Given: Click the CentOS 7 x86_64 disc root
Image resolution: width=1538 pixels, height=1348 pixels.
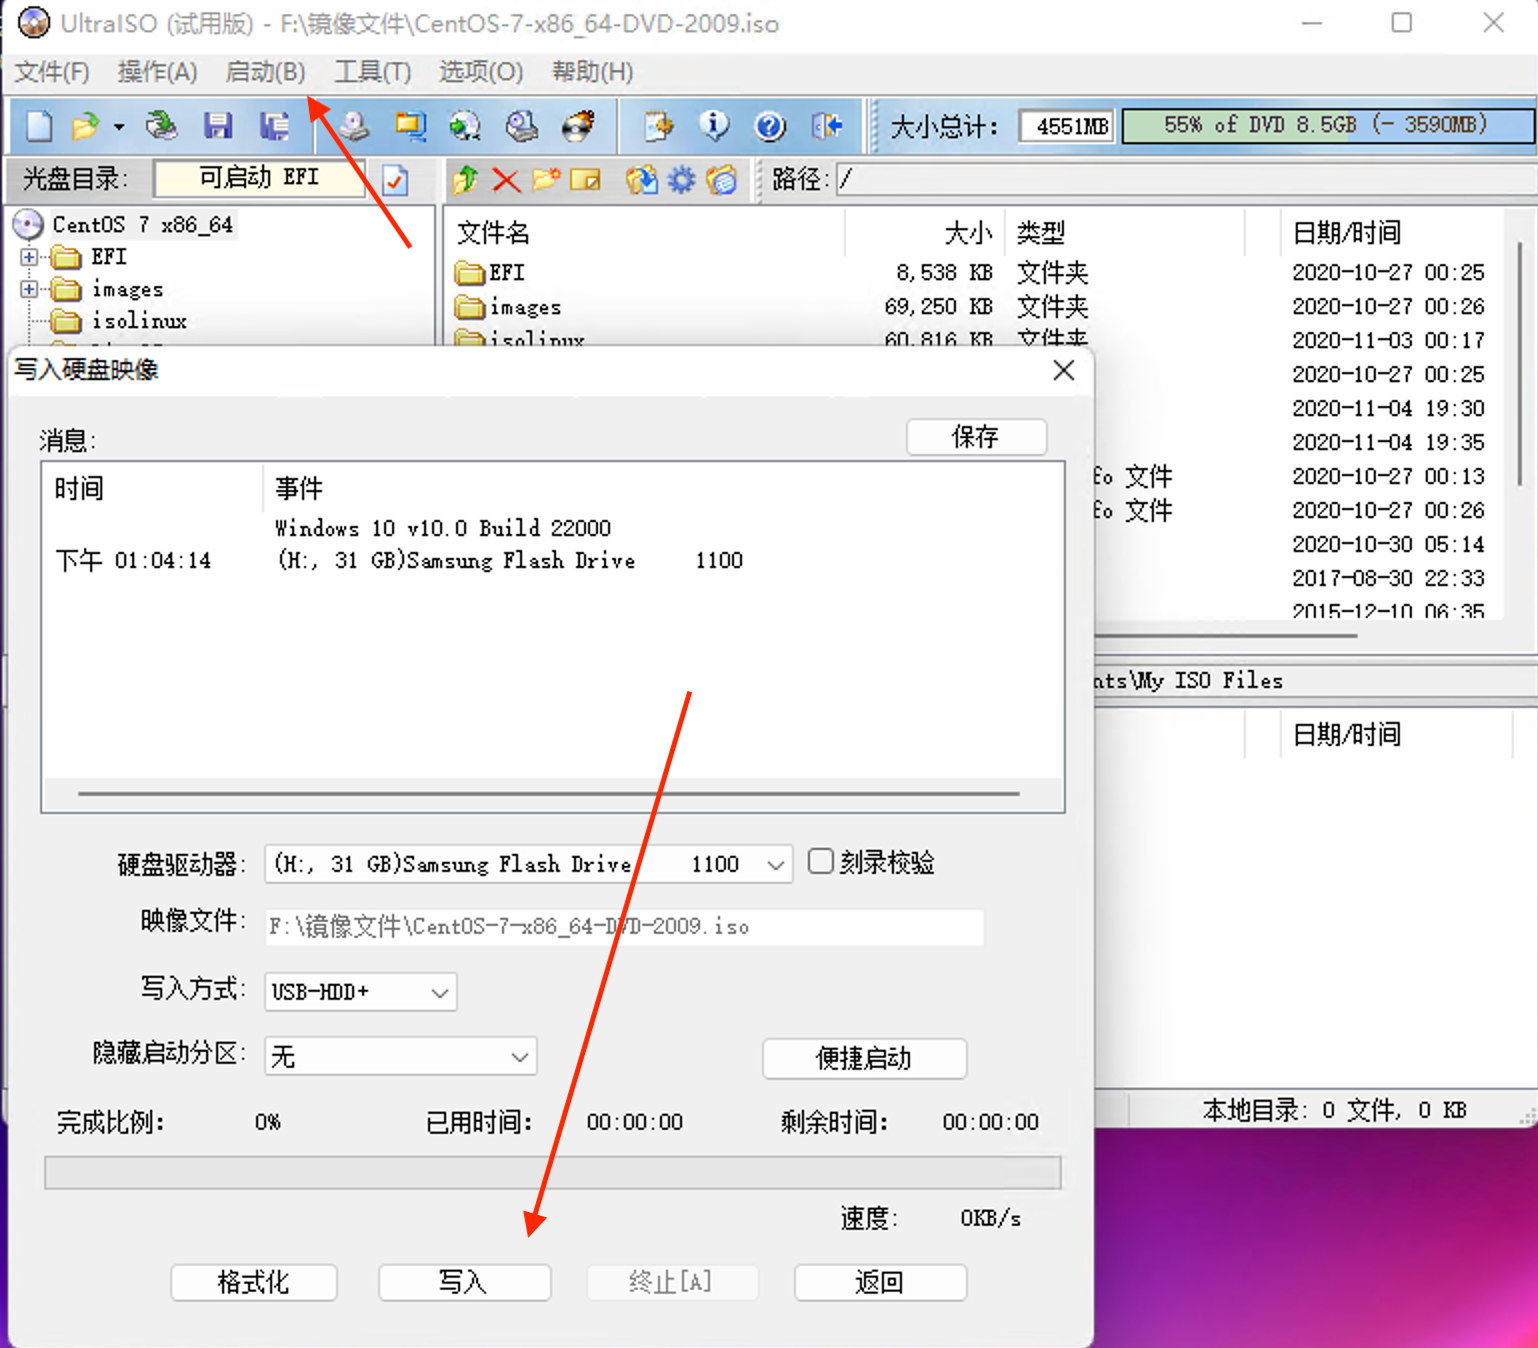Looking at the screenshot, I should (142, 224).
